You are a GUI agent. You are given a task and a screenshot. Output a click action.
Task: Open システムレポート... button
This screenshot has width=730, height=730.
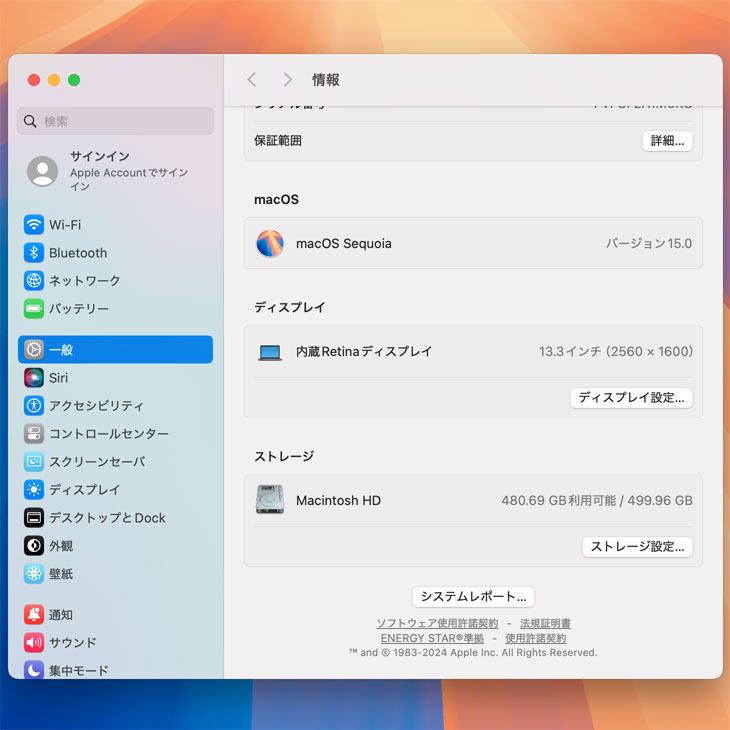click(473, 597)
